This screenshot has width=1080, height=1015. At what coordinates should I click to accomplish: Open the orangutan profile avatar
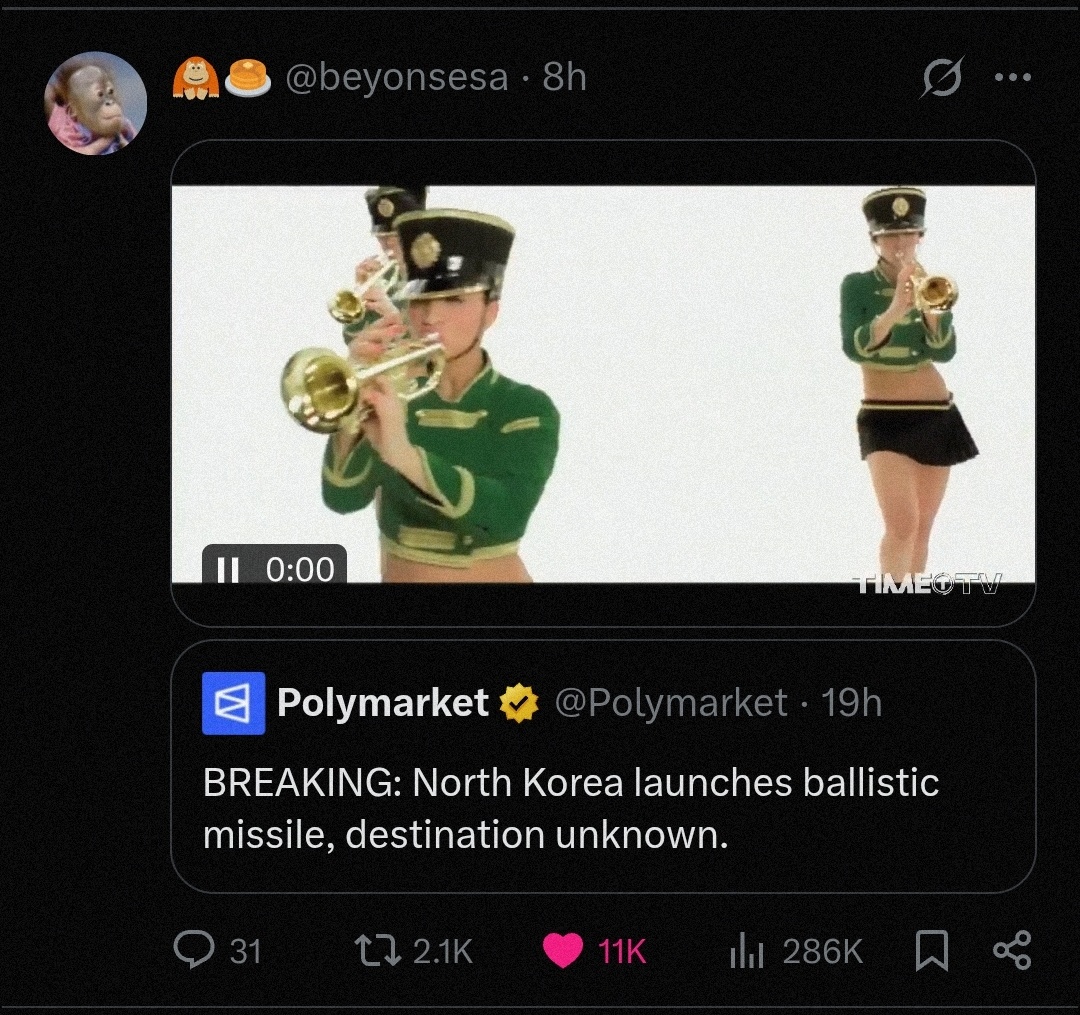(x=96, y=103)
